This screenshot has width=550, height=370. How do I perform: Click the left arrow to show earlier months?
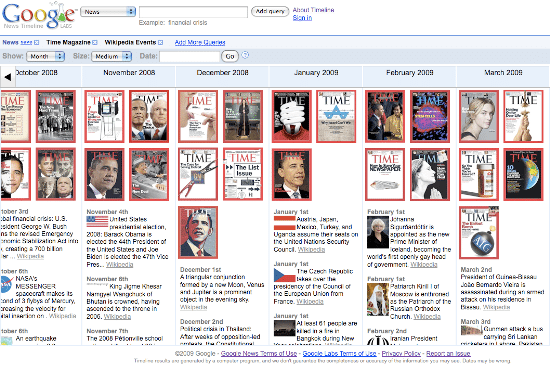7,77
